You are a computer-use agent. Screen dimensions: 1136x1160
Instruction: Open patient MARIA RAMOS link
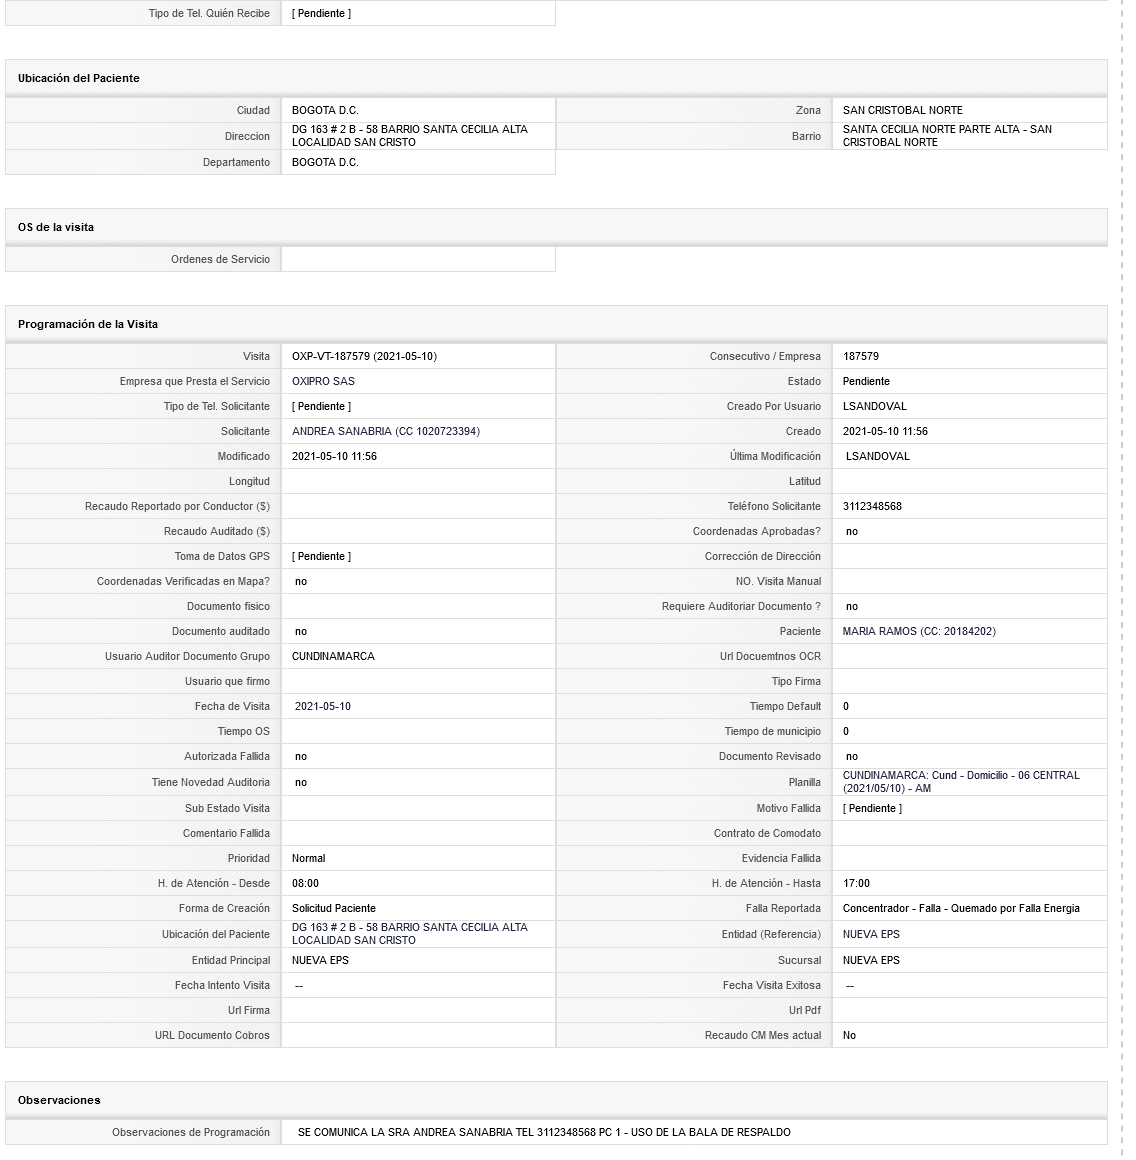(919, 632)
